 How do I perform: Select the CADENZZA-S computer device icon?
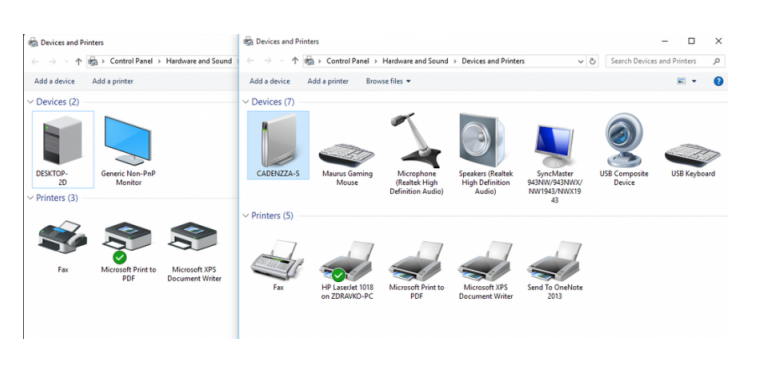tap(278, 145)
